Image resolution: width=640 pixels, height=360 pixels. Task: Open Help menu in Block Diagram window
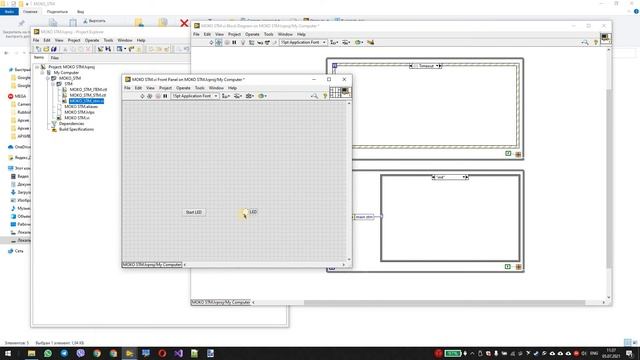coord(301,34)
